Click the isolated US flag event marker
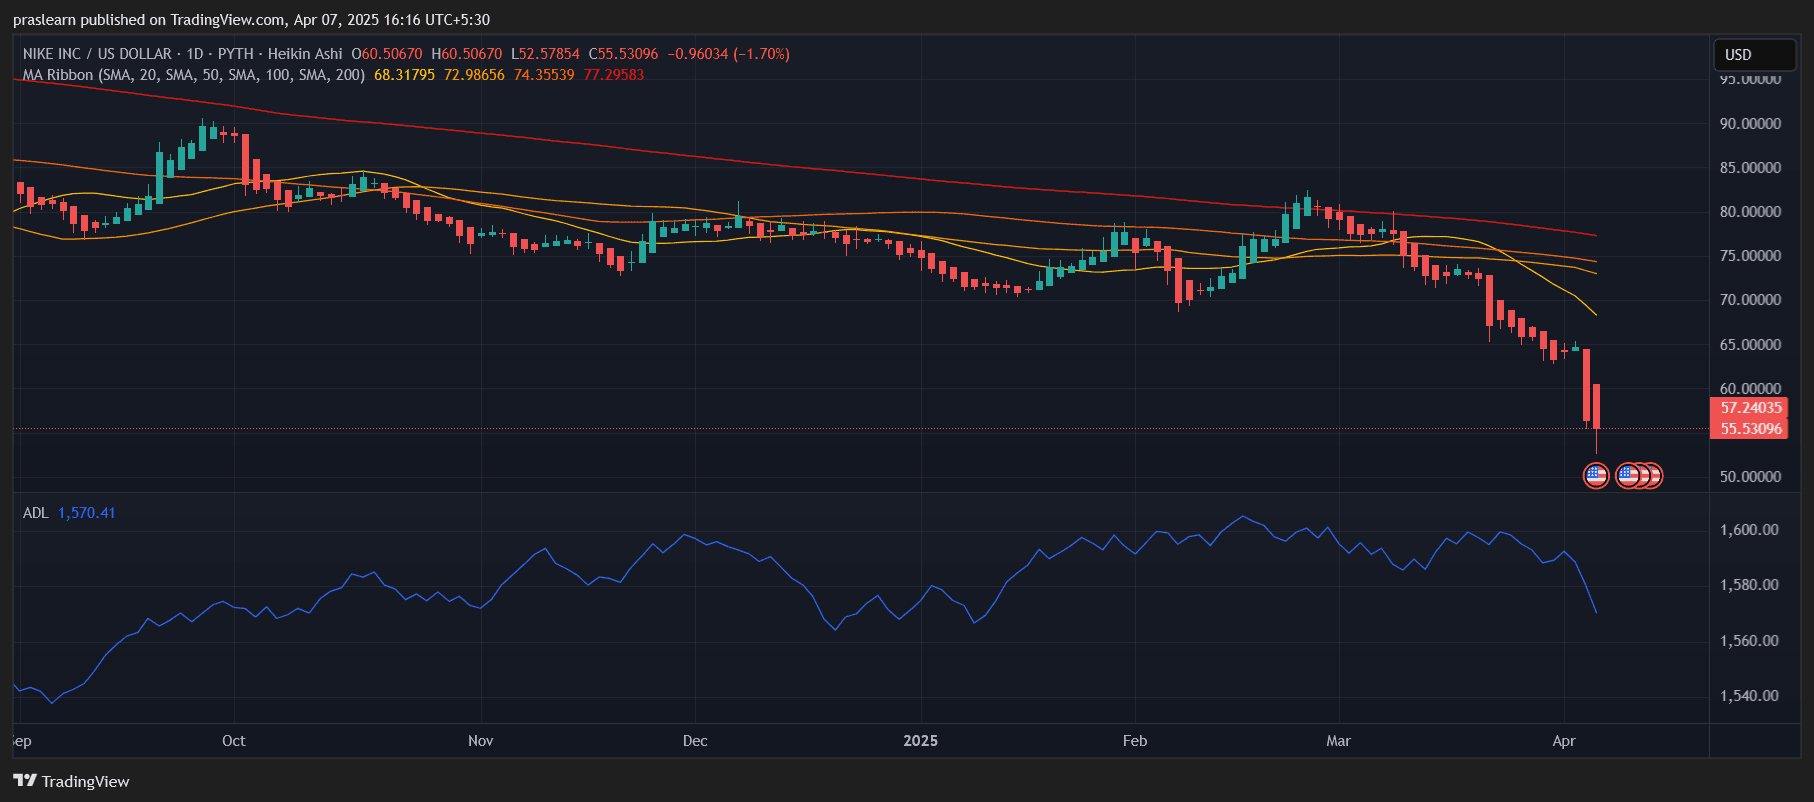1814x802 pixels. pos(1596,476)
